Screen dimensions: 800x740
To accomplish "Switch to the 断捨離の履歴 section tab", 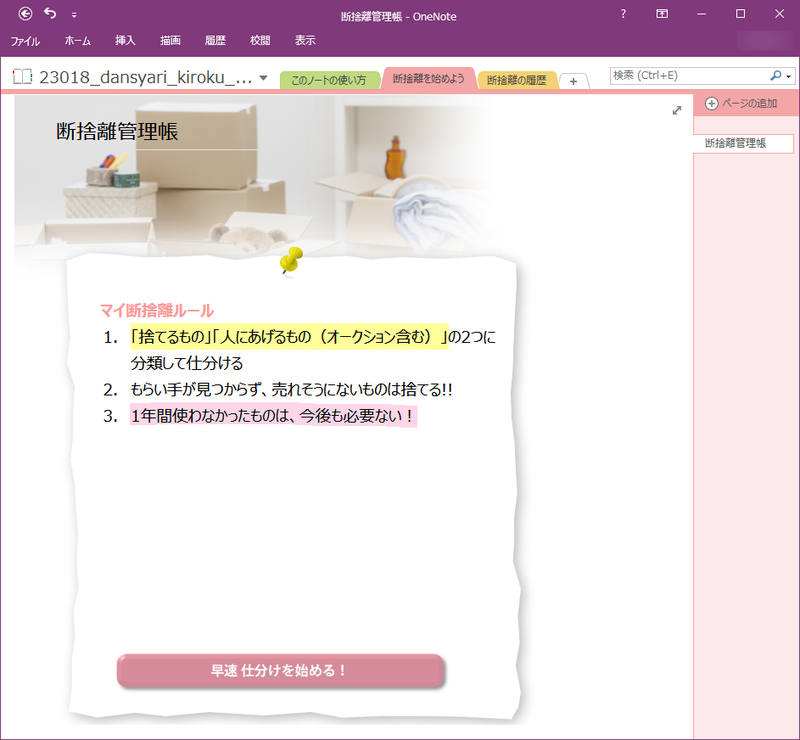I will point(517,79).
